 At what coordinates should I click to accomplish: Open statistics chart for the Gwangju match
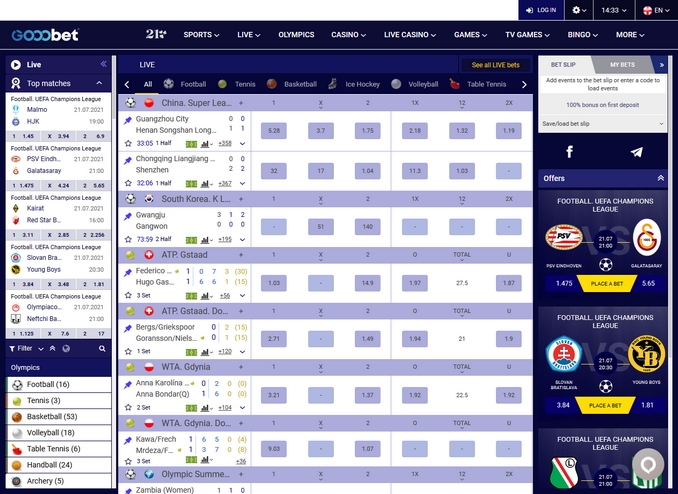(x=206, y=240)
